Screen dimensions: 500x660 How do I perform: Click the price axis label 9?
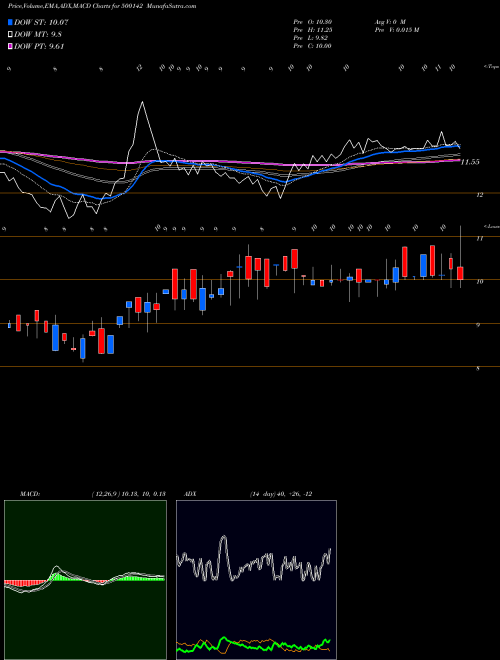coord(478,325)
